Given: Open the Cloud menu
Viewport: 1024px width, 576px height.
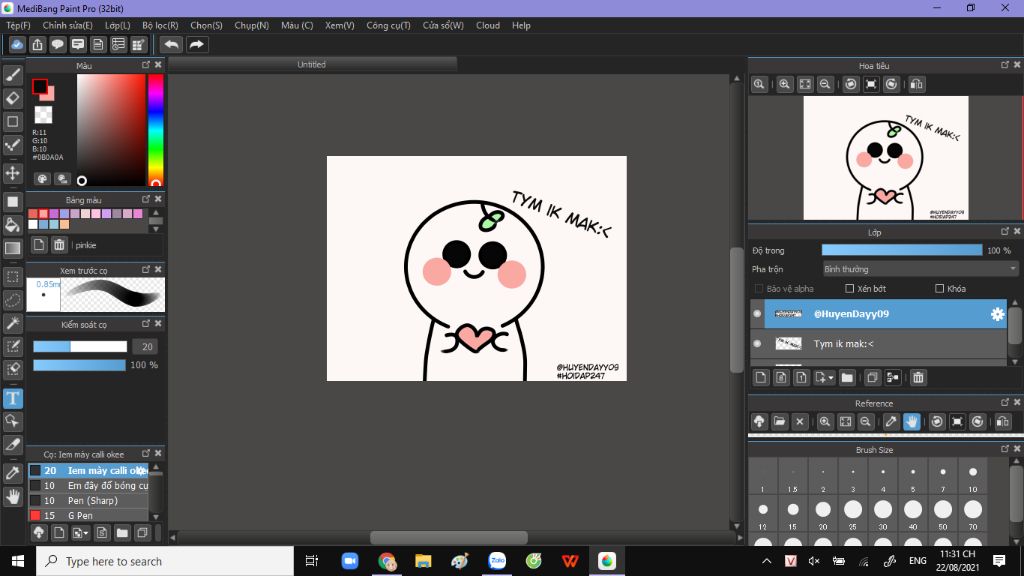Looking at the screenshot, I should coord(488,25).
